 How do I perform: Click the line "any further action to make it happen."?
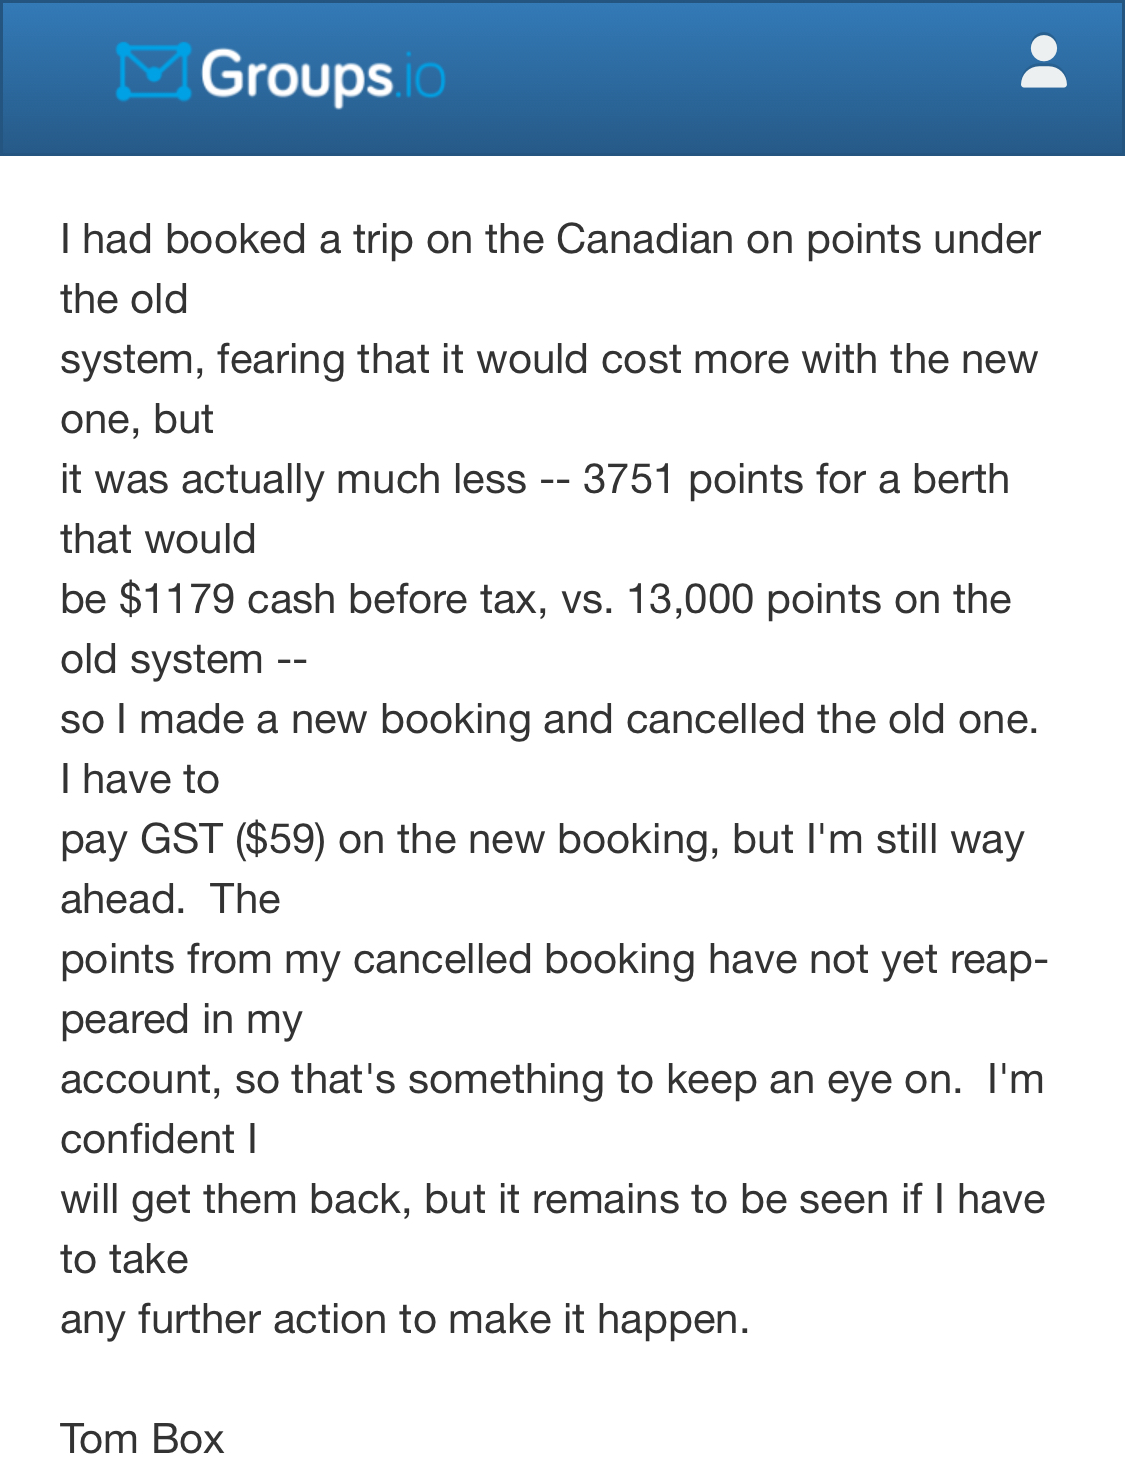pyautogui.click(x=404, y=1320)
